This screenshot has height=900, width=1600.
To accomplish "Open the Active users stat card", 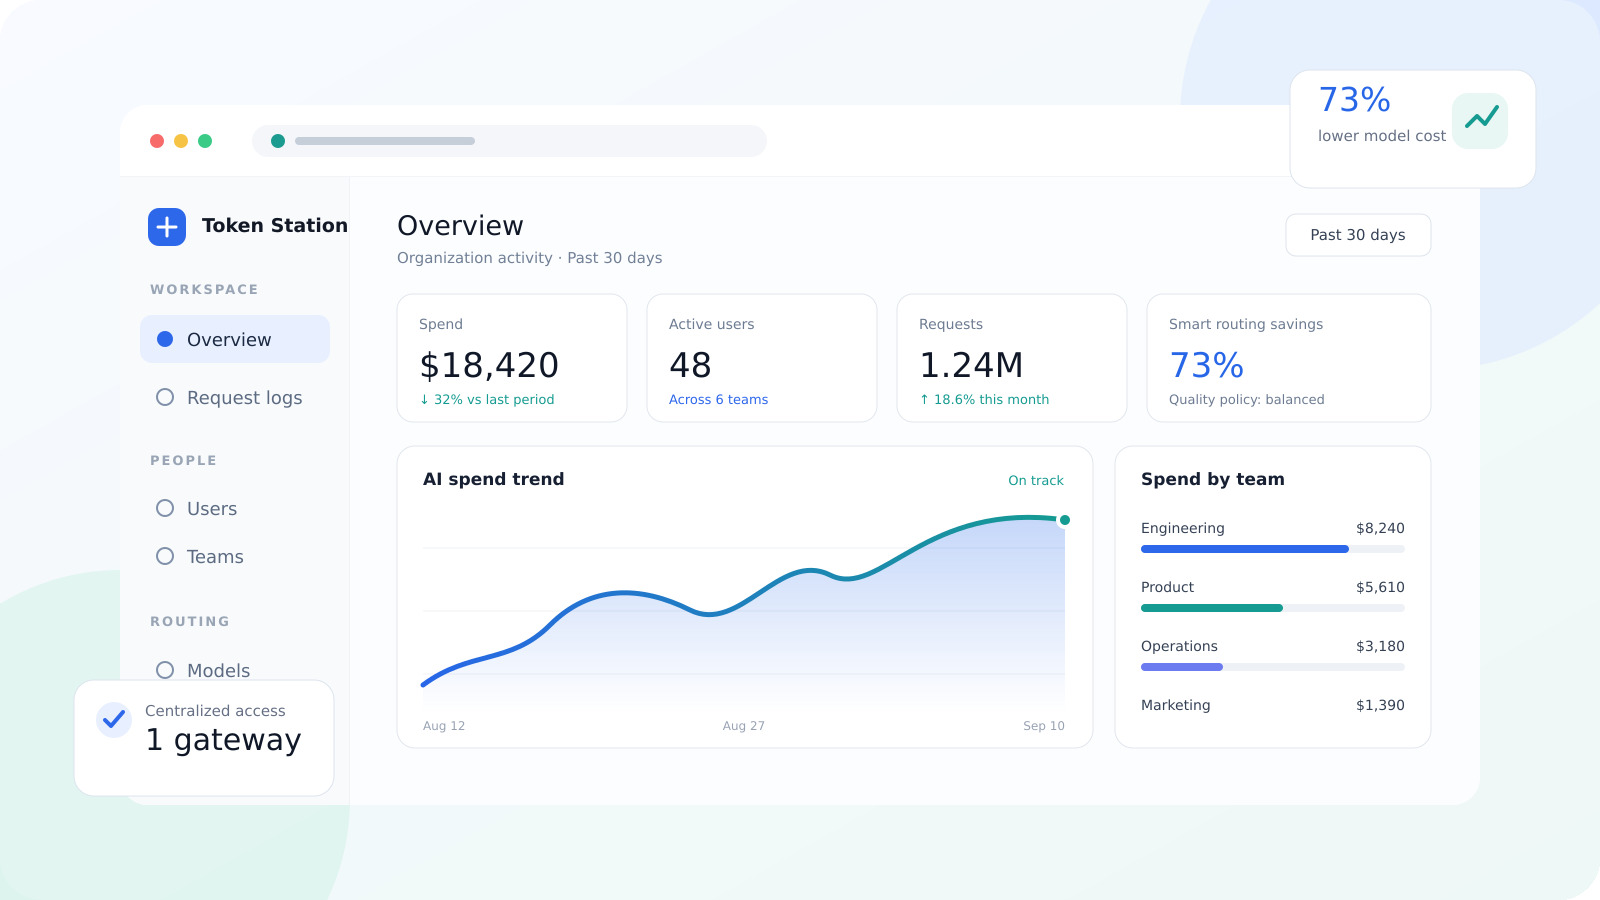I will click(762, 358).
